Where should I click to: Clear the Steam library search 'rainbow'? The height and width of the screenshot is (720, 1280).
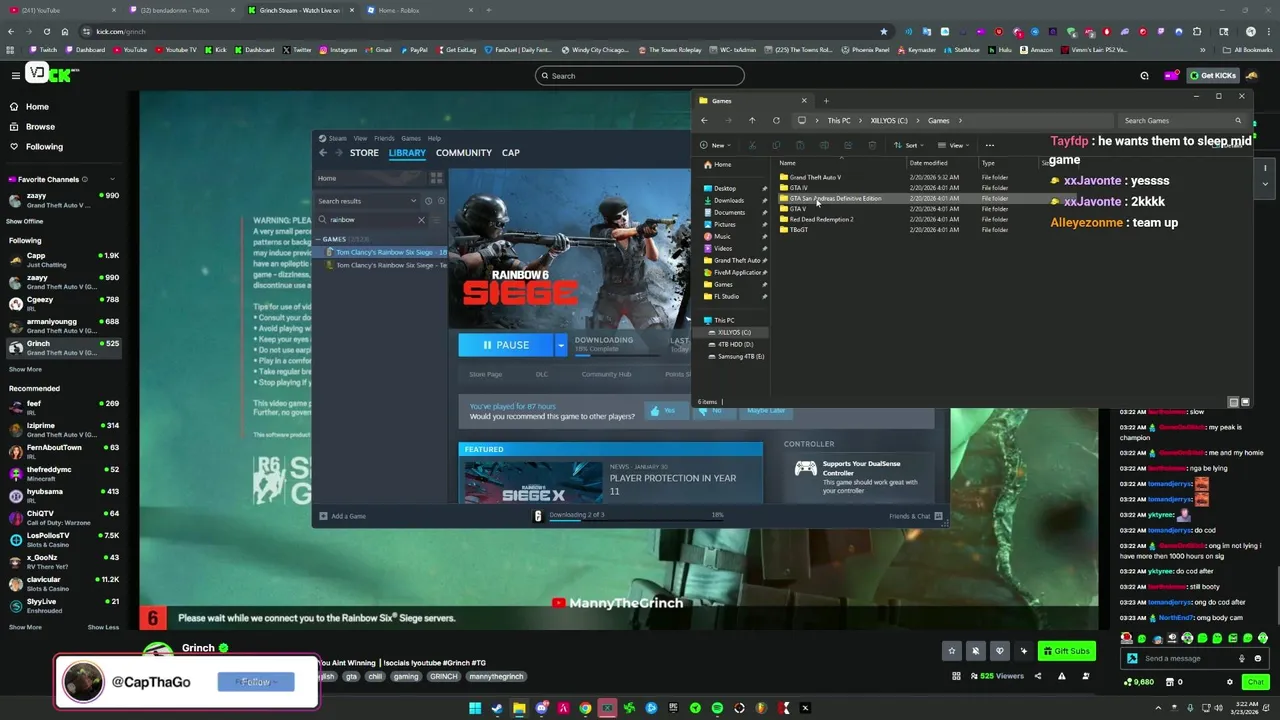[421, 220]
